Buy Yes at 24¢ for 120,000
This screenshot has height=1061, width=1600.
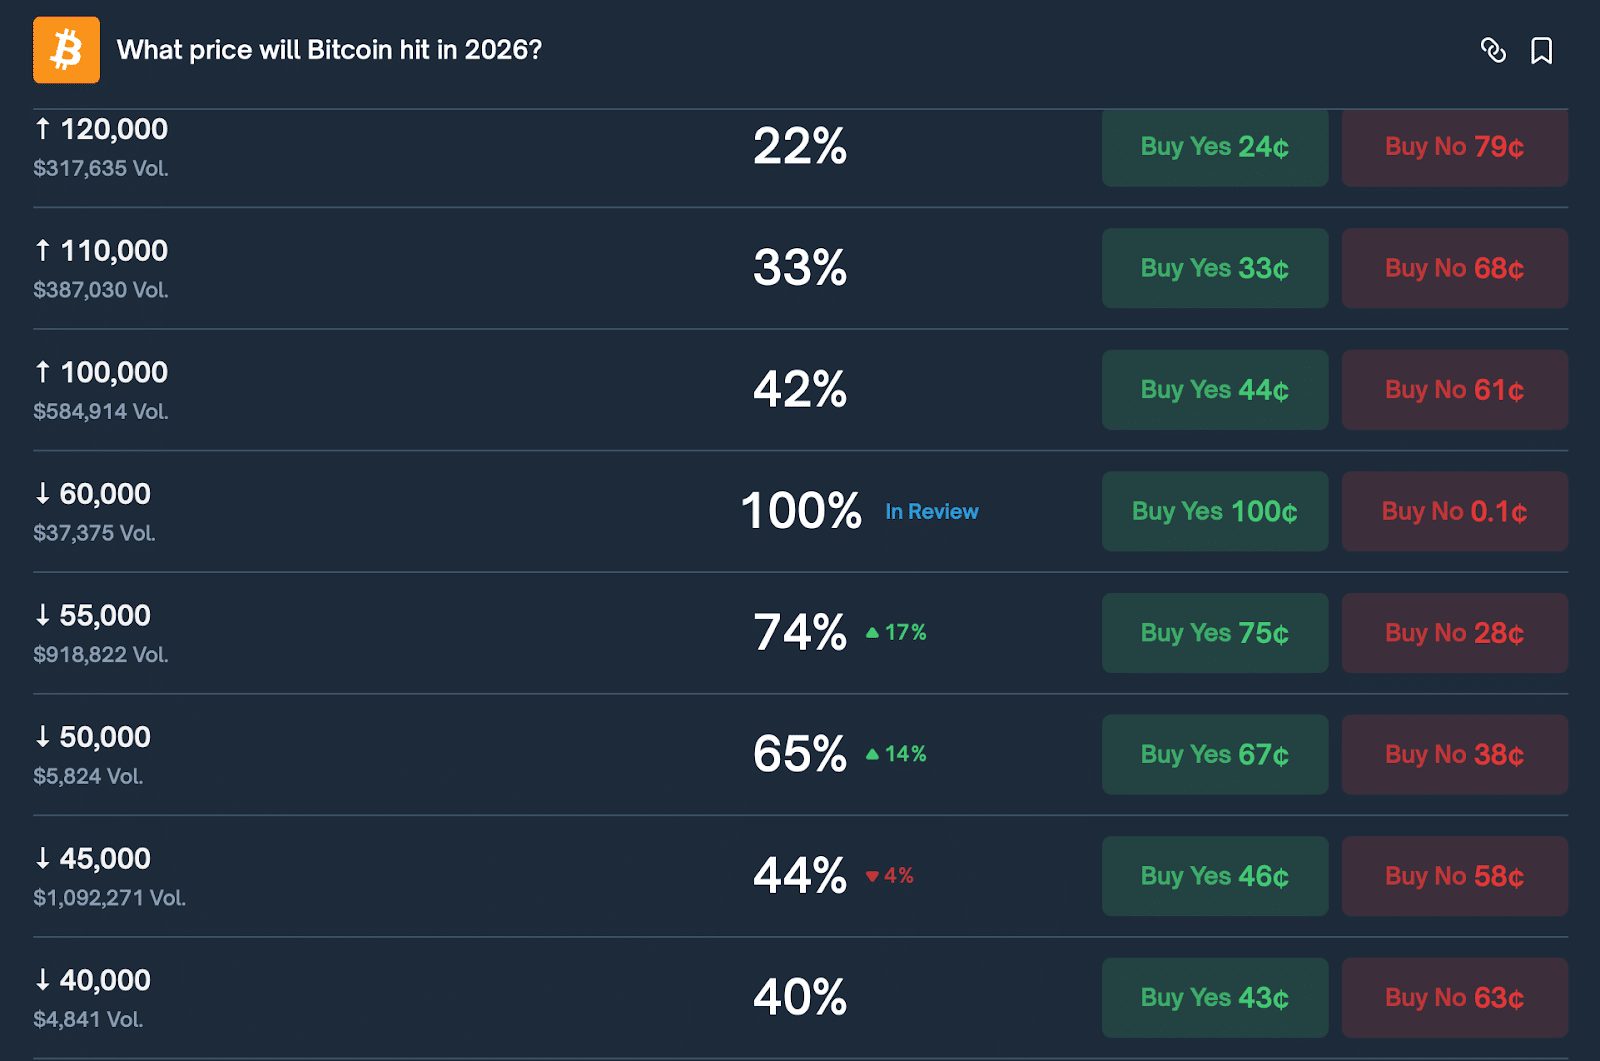click(x=1214, y=147)
